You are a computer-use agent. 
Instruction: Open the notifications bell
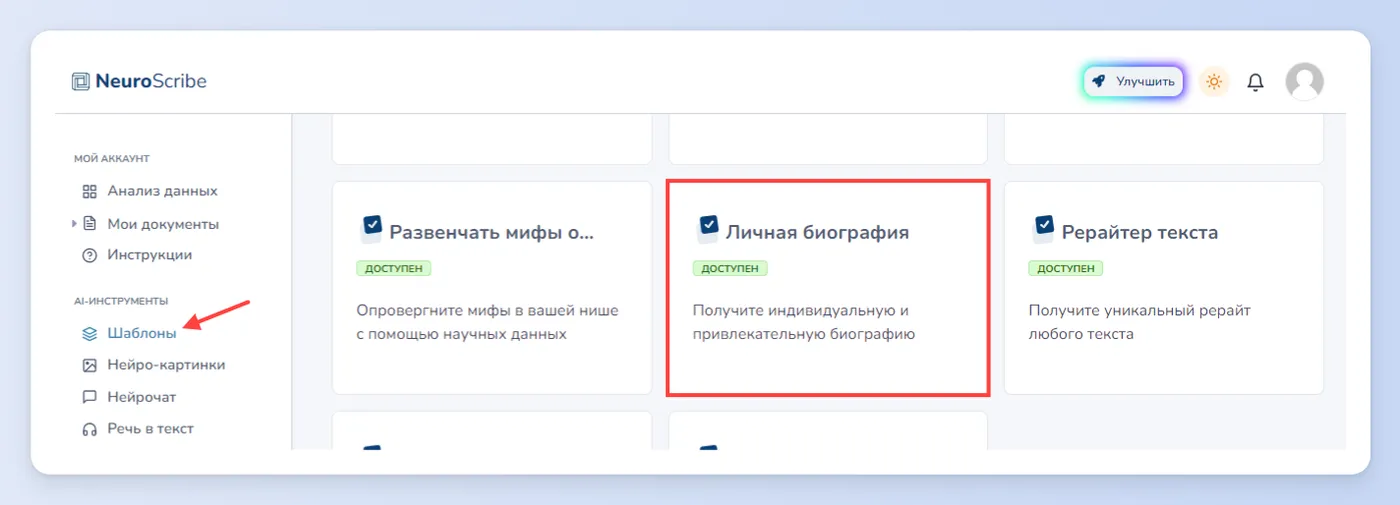pyautogui.click(x=1256, y=82)
